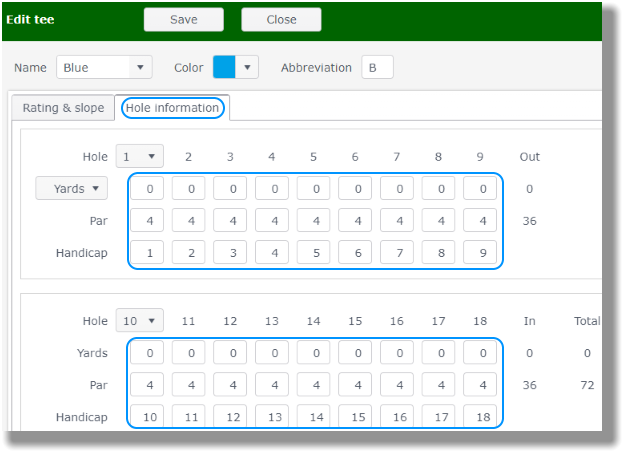The height and width of the screenshot is (453, 624).
Task: Save the tee edits
Action: tap(183, 20)
